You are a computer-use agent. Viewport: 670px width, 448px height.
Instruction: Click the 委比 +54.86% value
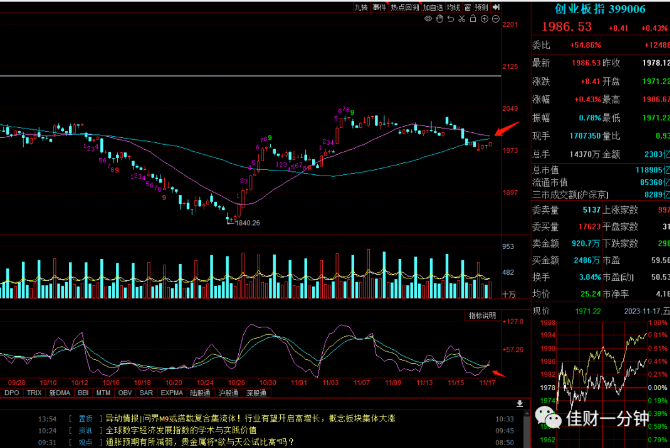tap(585, 45)
